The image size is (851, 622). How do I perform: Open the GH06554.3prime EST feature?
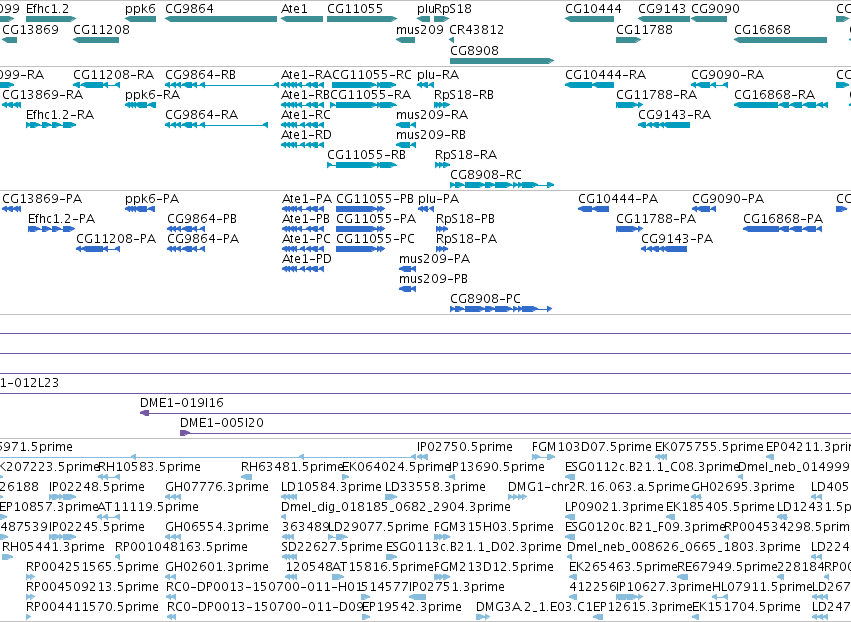click(173, 537)
